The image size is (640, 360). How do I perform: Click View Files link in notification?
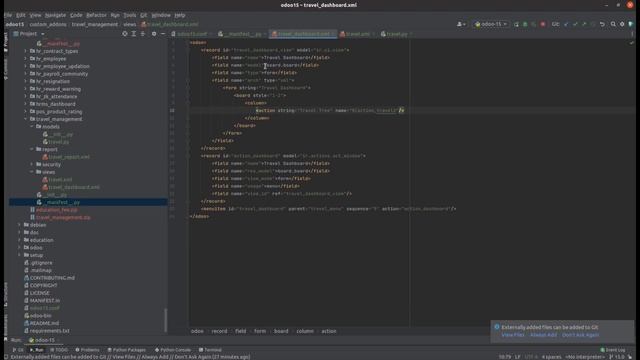tap(513, 335)
